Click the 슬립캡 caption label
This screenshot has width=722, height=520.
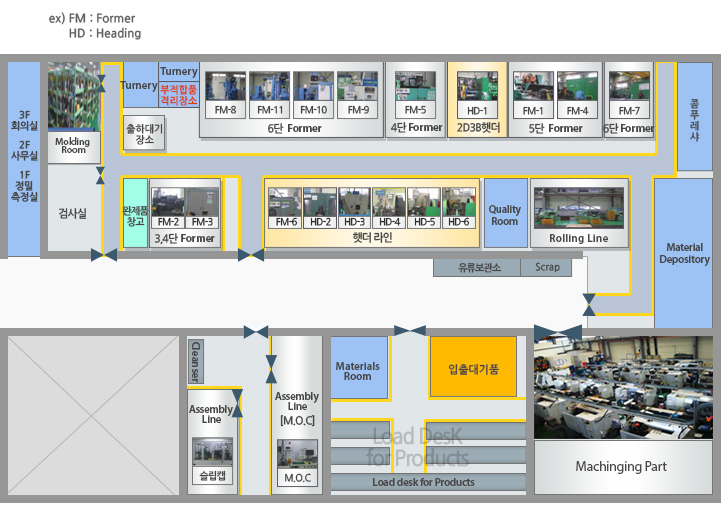point(212,475)
